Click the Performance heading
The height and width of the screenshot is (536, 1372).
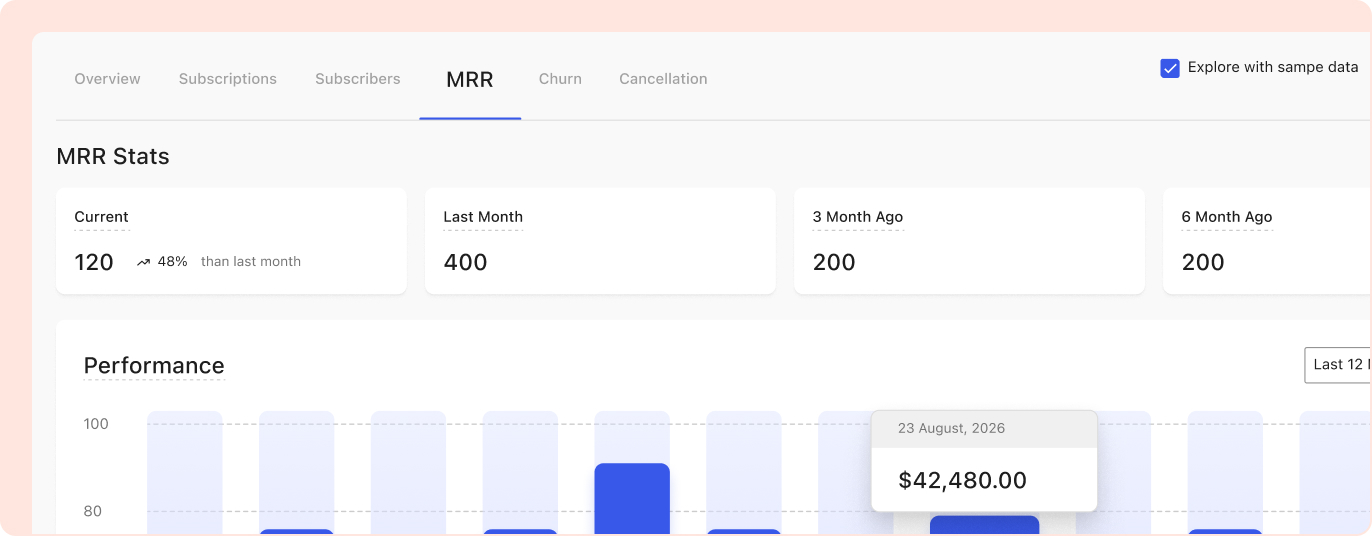pyautogui.click(x=154, y=365)
